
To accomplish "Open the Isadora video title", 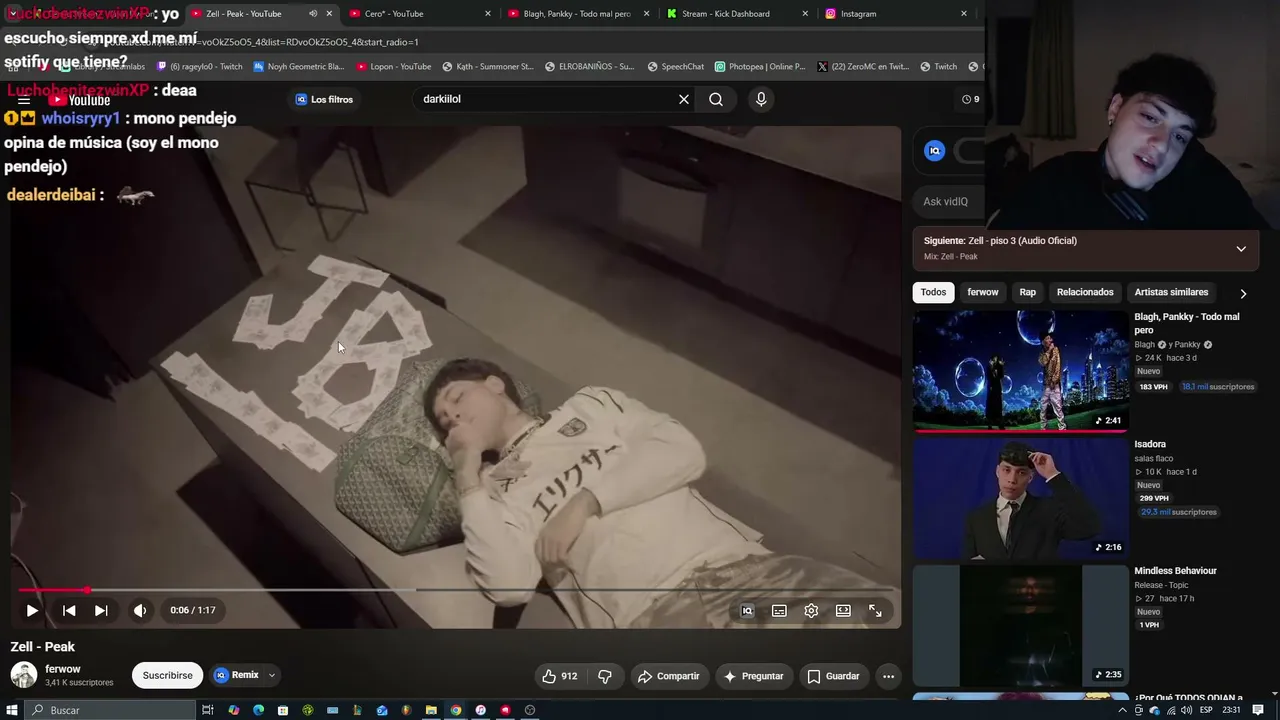I will (1150, 444).
